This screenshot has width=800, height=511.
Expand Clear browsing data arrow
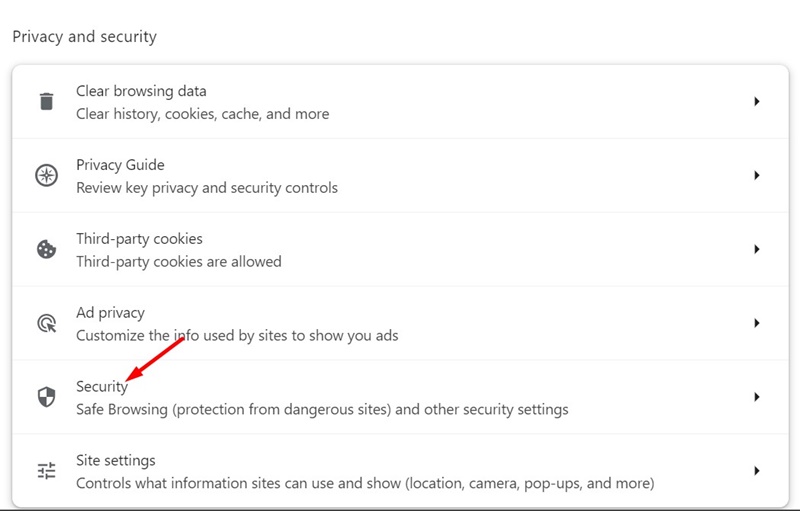coord(757,101)
